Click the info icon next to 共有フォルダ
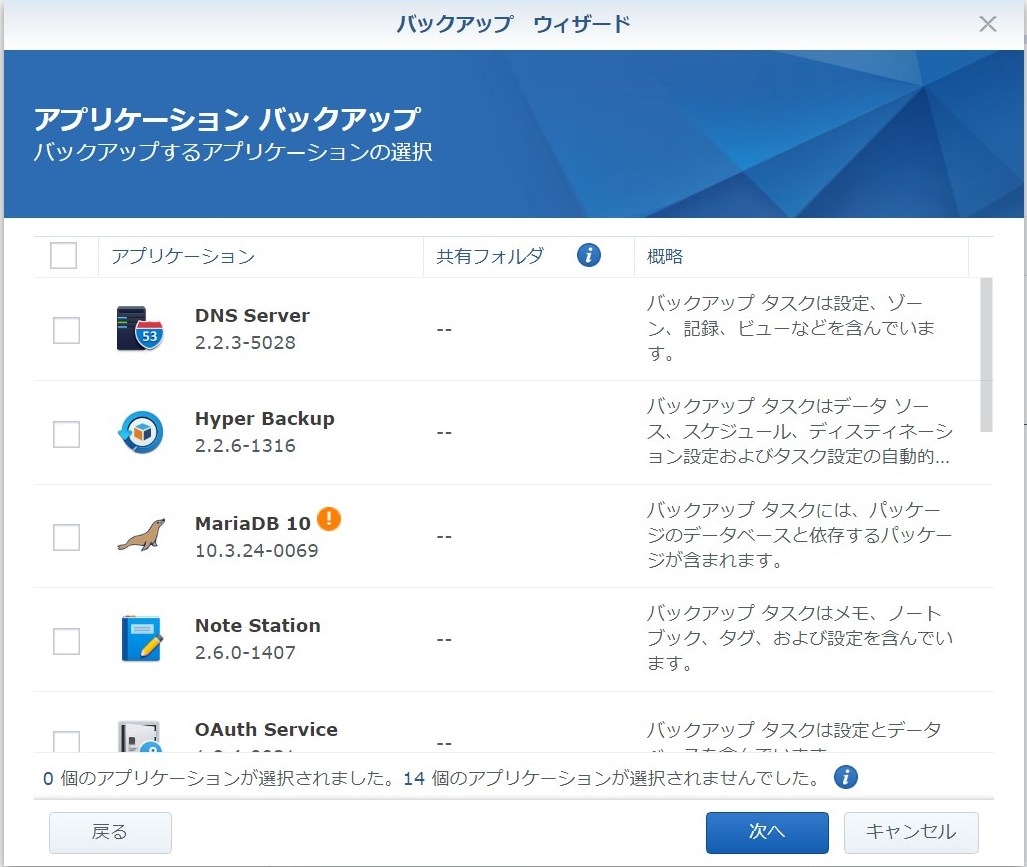The image size is (1027, 867). (589, 256)
